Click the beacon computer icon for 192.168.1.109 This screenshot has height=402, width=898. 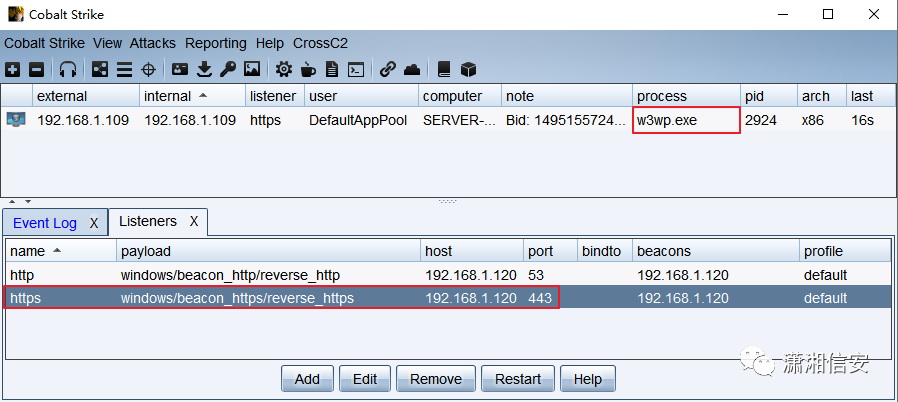(x=16, y=120)
